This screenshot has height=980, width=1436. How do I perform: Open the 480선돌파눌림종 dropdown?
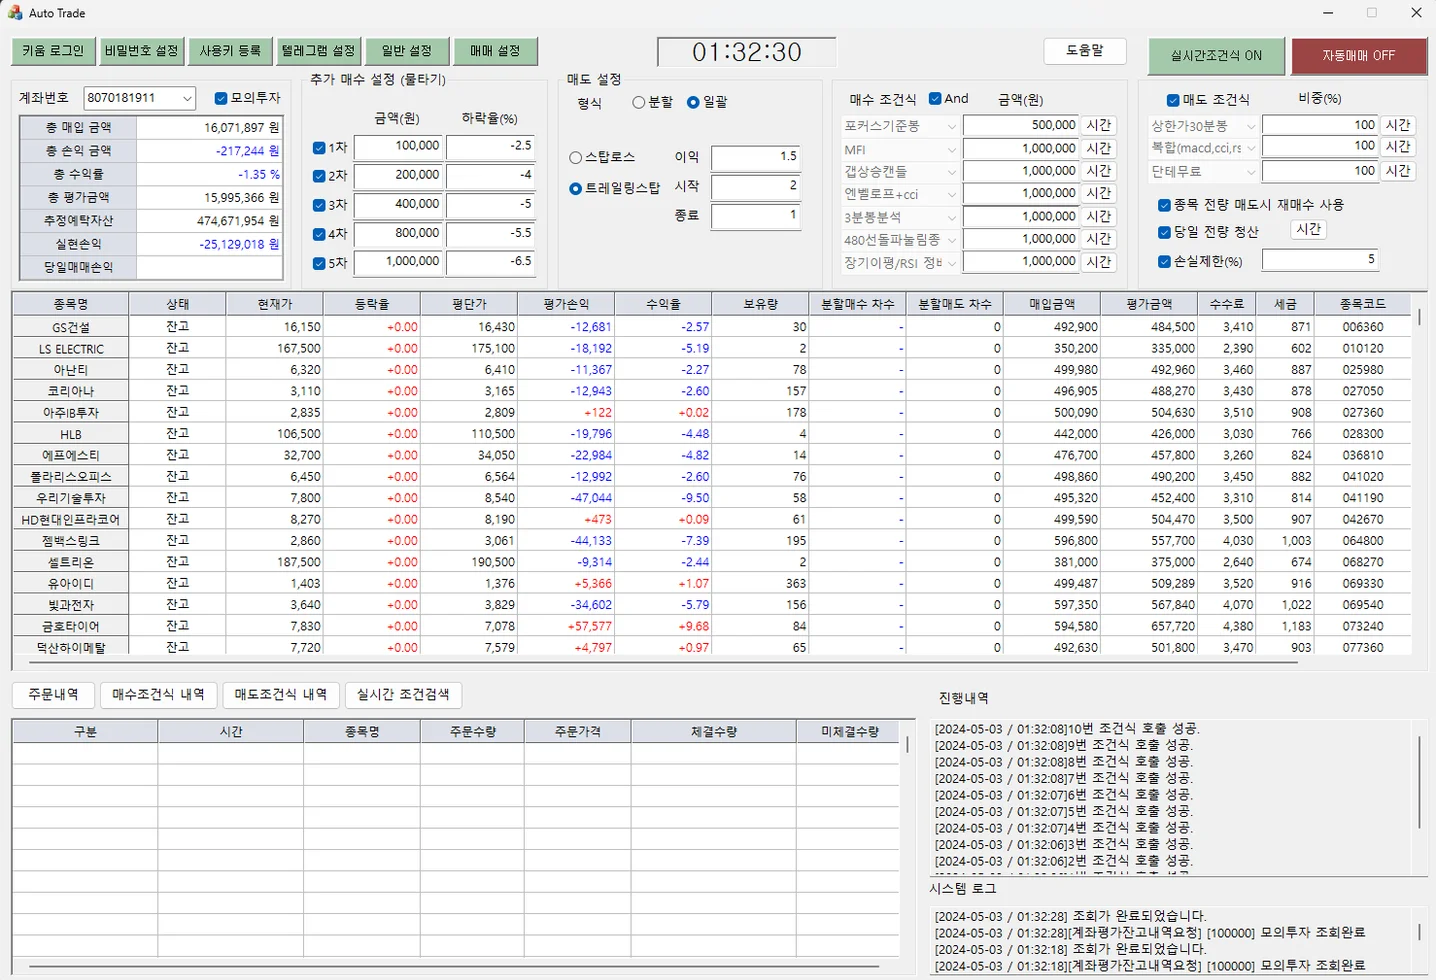951,240
